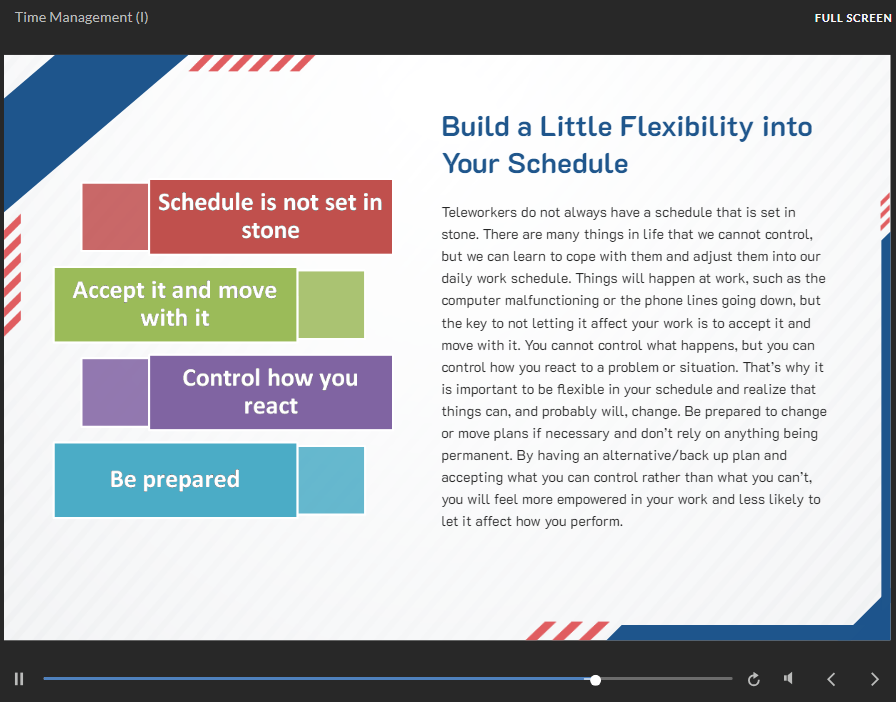The image size is (896, 702).
Task: Click the "Build a Little Flexibility" slide heading
Action: pos(626,144)
